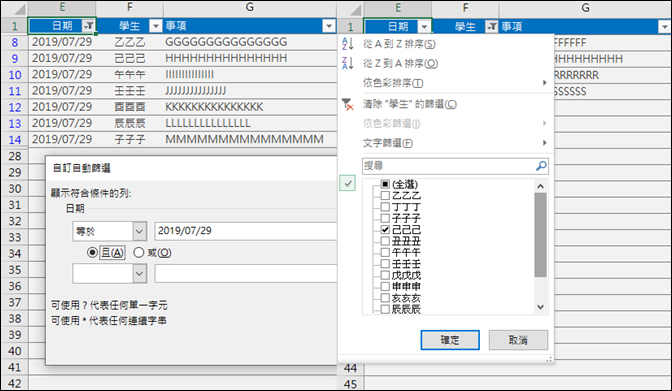Click the 辰辰辰 cell in row 13
The height and width of the screenshot is (391, 672).
point(130,123)
